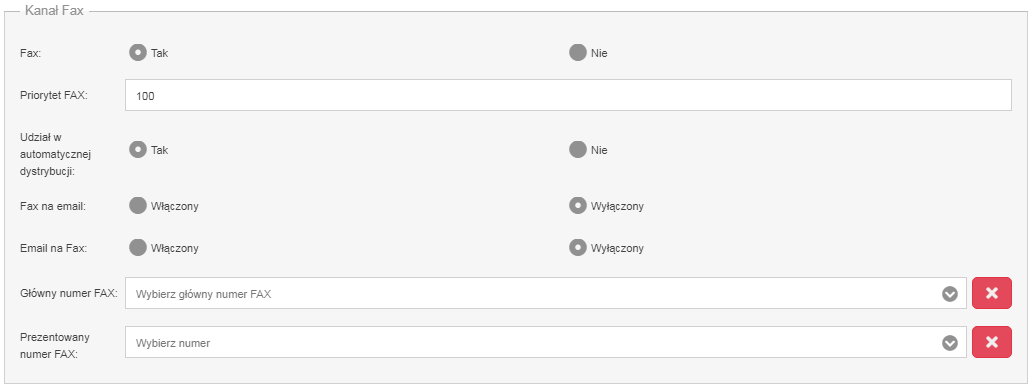Click the Fax na email label
Screen dimensions: 1032x388
tap(53, 206)
